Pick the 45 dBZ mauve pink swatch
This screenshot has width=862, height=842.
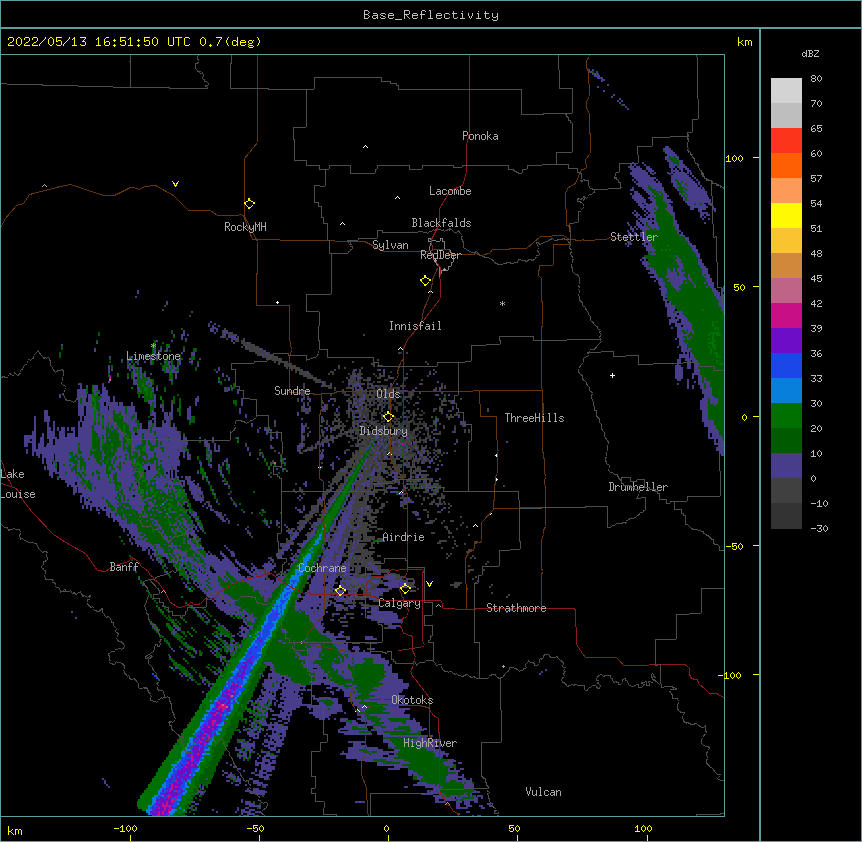tap(786, 291)
